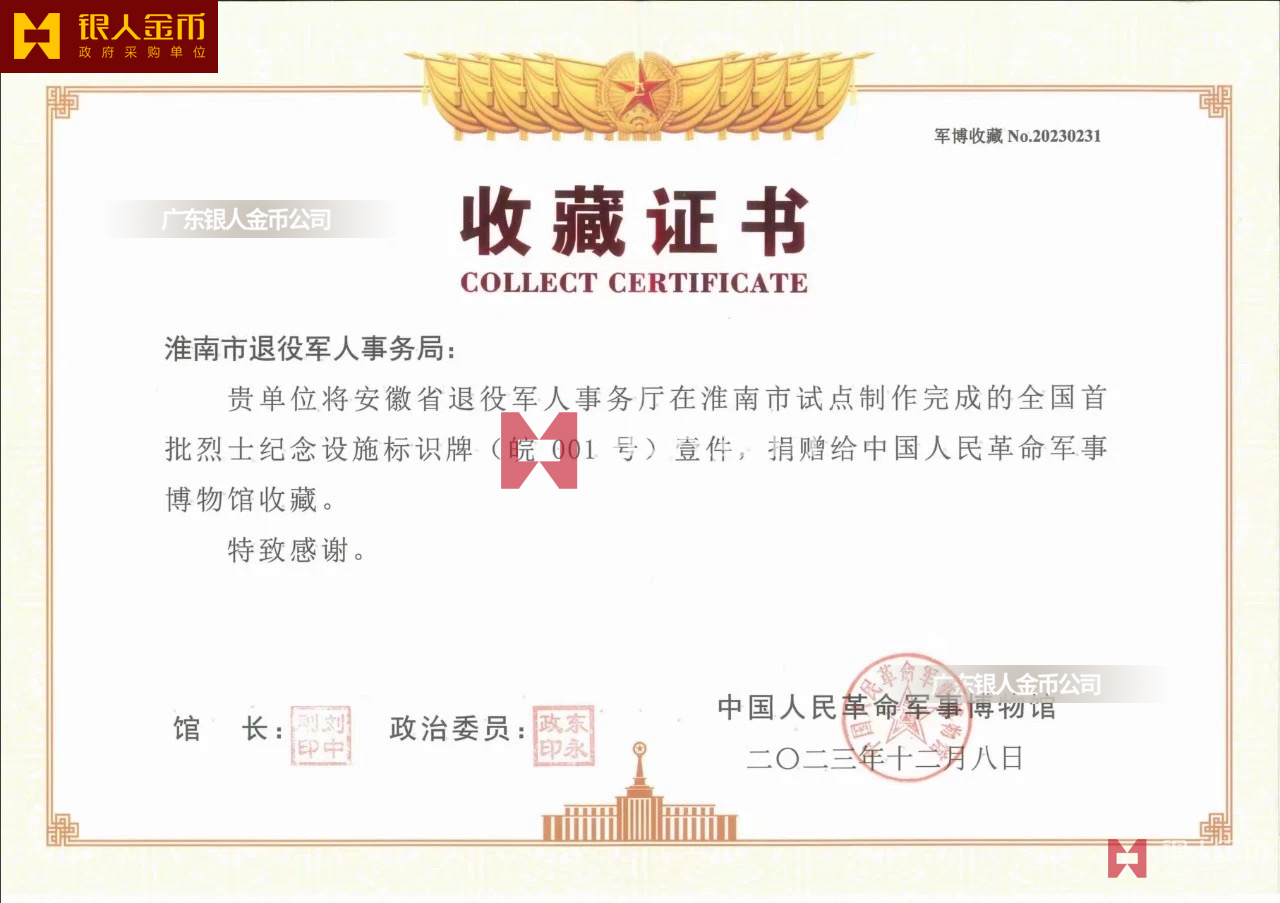This screenshot has height=903, width=1280.
Task: Click the date "二〇二三年十二月八日"
Action: pyautogui.click(x=885, y=758)
